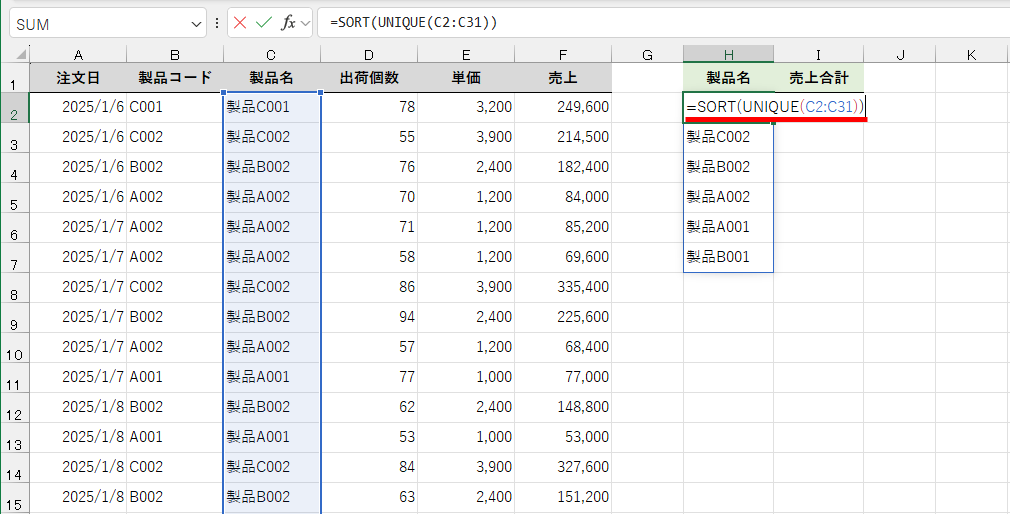Screen dimensions: 1010x514
Task: Click spilled cell 製品B002 in column H
Action: [729, 167]
